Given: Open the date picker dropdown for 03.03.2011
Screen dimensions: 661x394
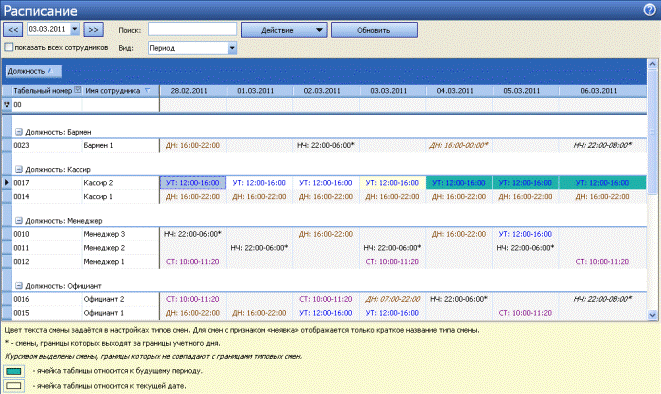Looking at the screenshot, I should 75,29.
